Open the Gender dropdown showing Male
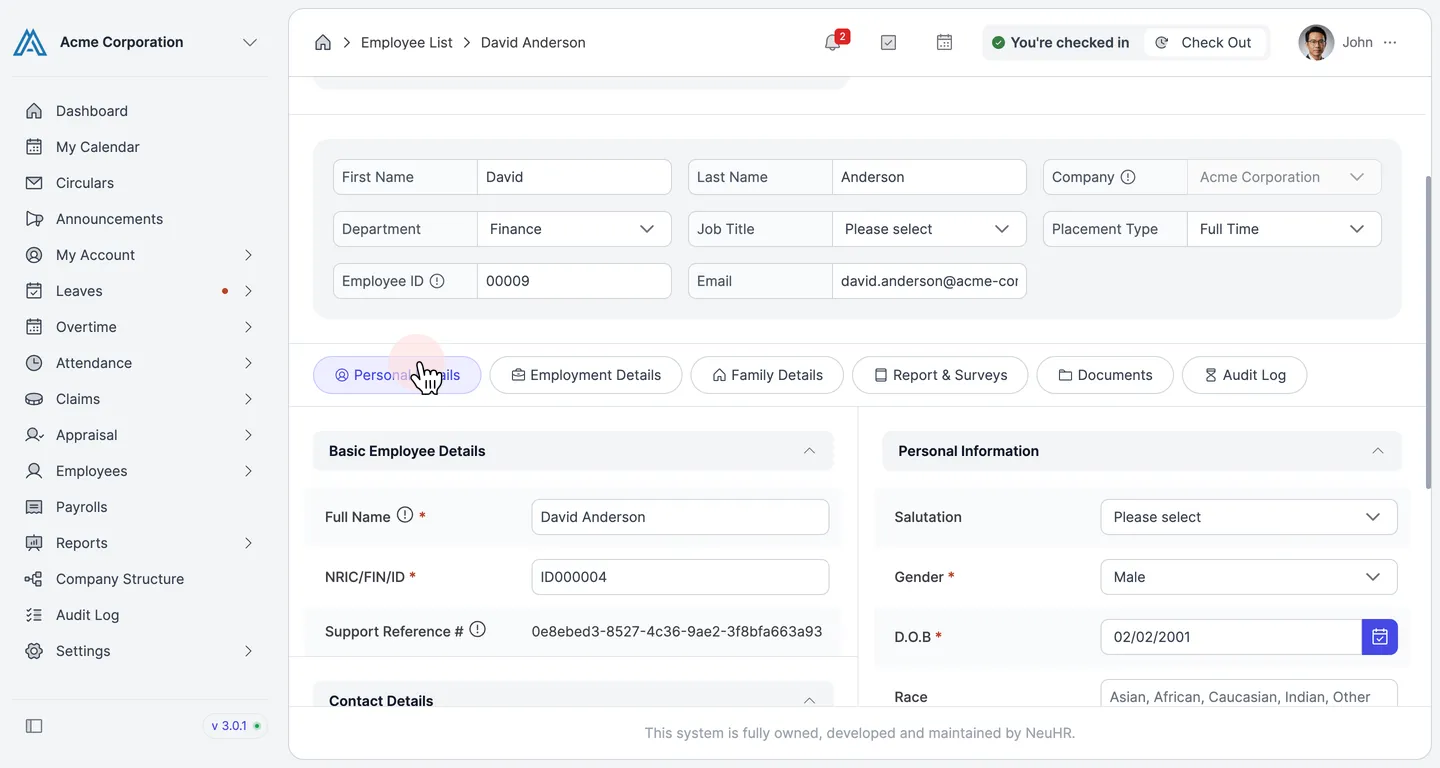1440x768 pixels. 1249,577
